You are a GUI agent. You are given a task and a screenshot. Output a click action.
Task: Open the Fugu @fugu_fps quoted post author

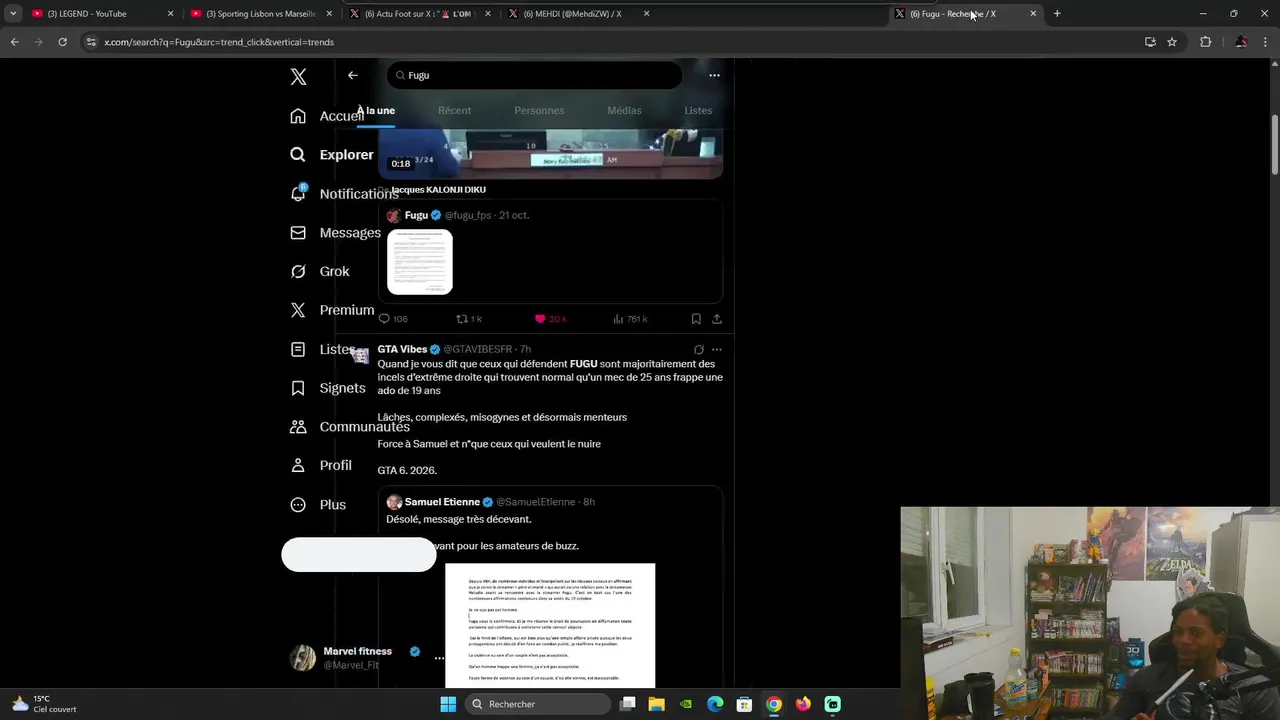coord(416,215)
